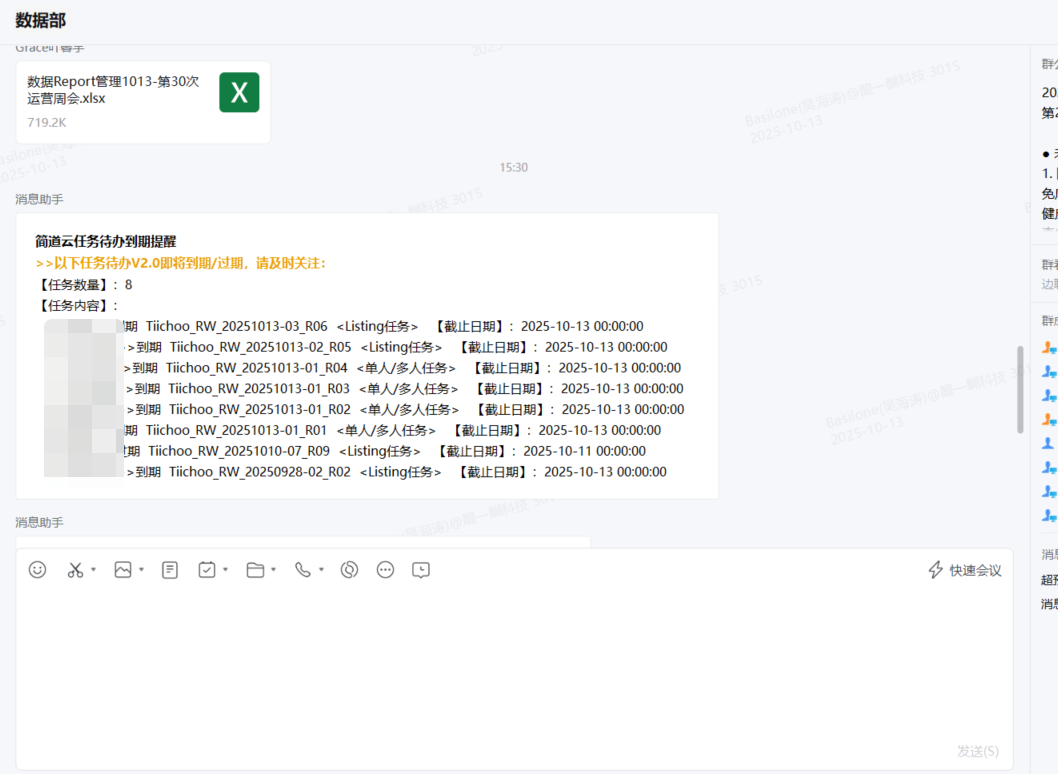1058x774 pixels.
Task: Click the chat vertical scrollbar
Action: (x=1020, y=389)
